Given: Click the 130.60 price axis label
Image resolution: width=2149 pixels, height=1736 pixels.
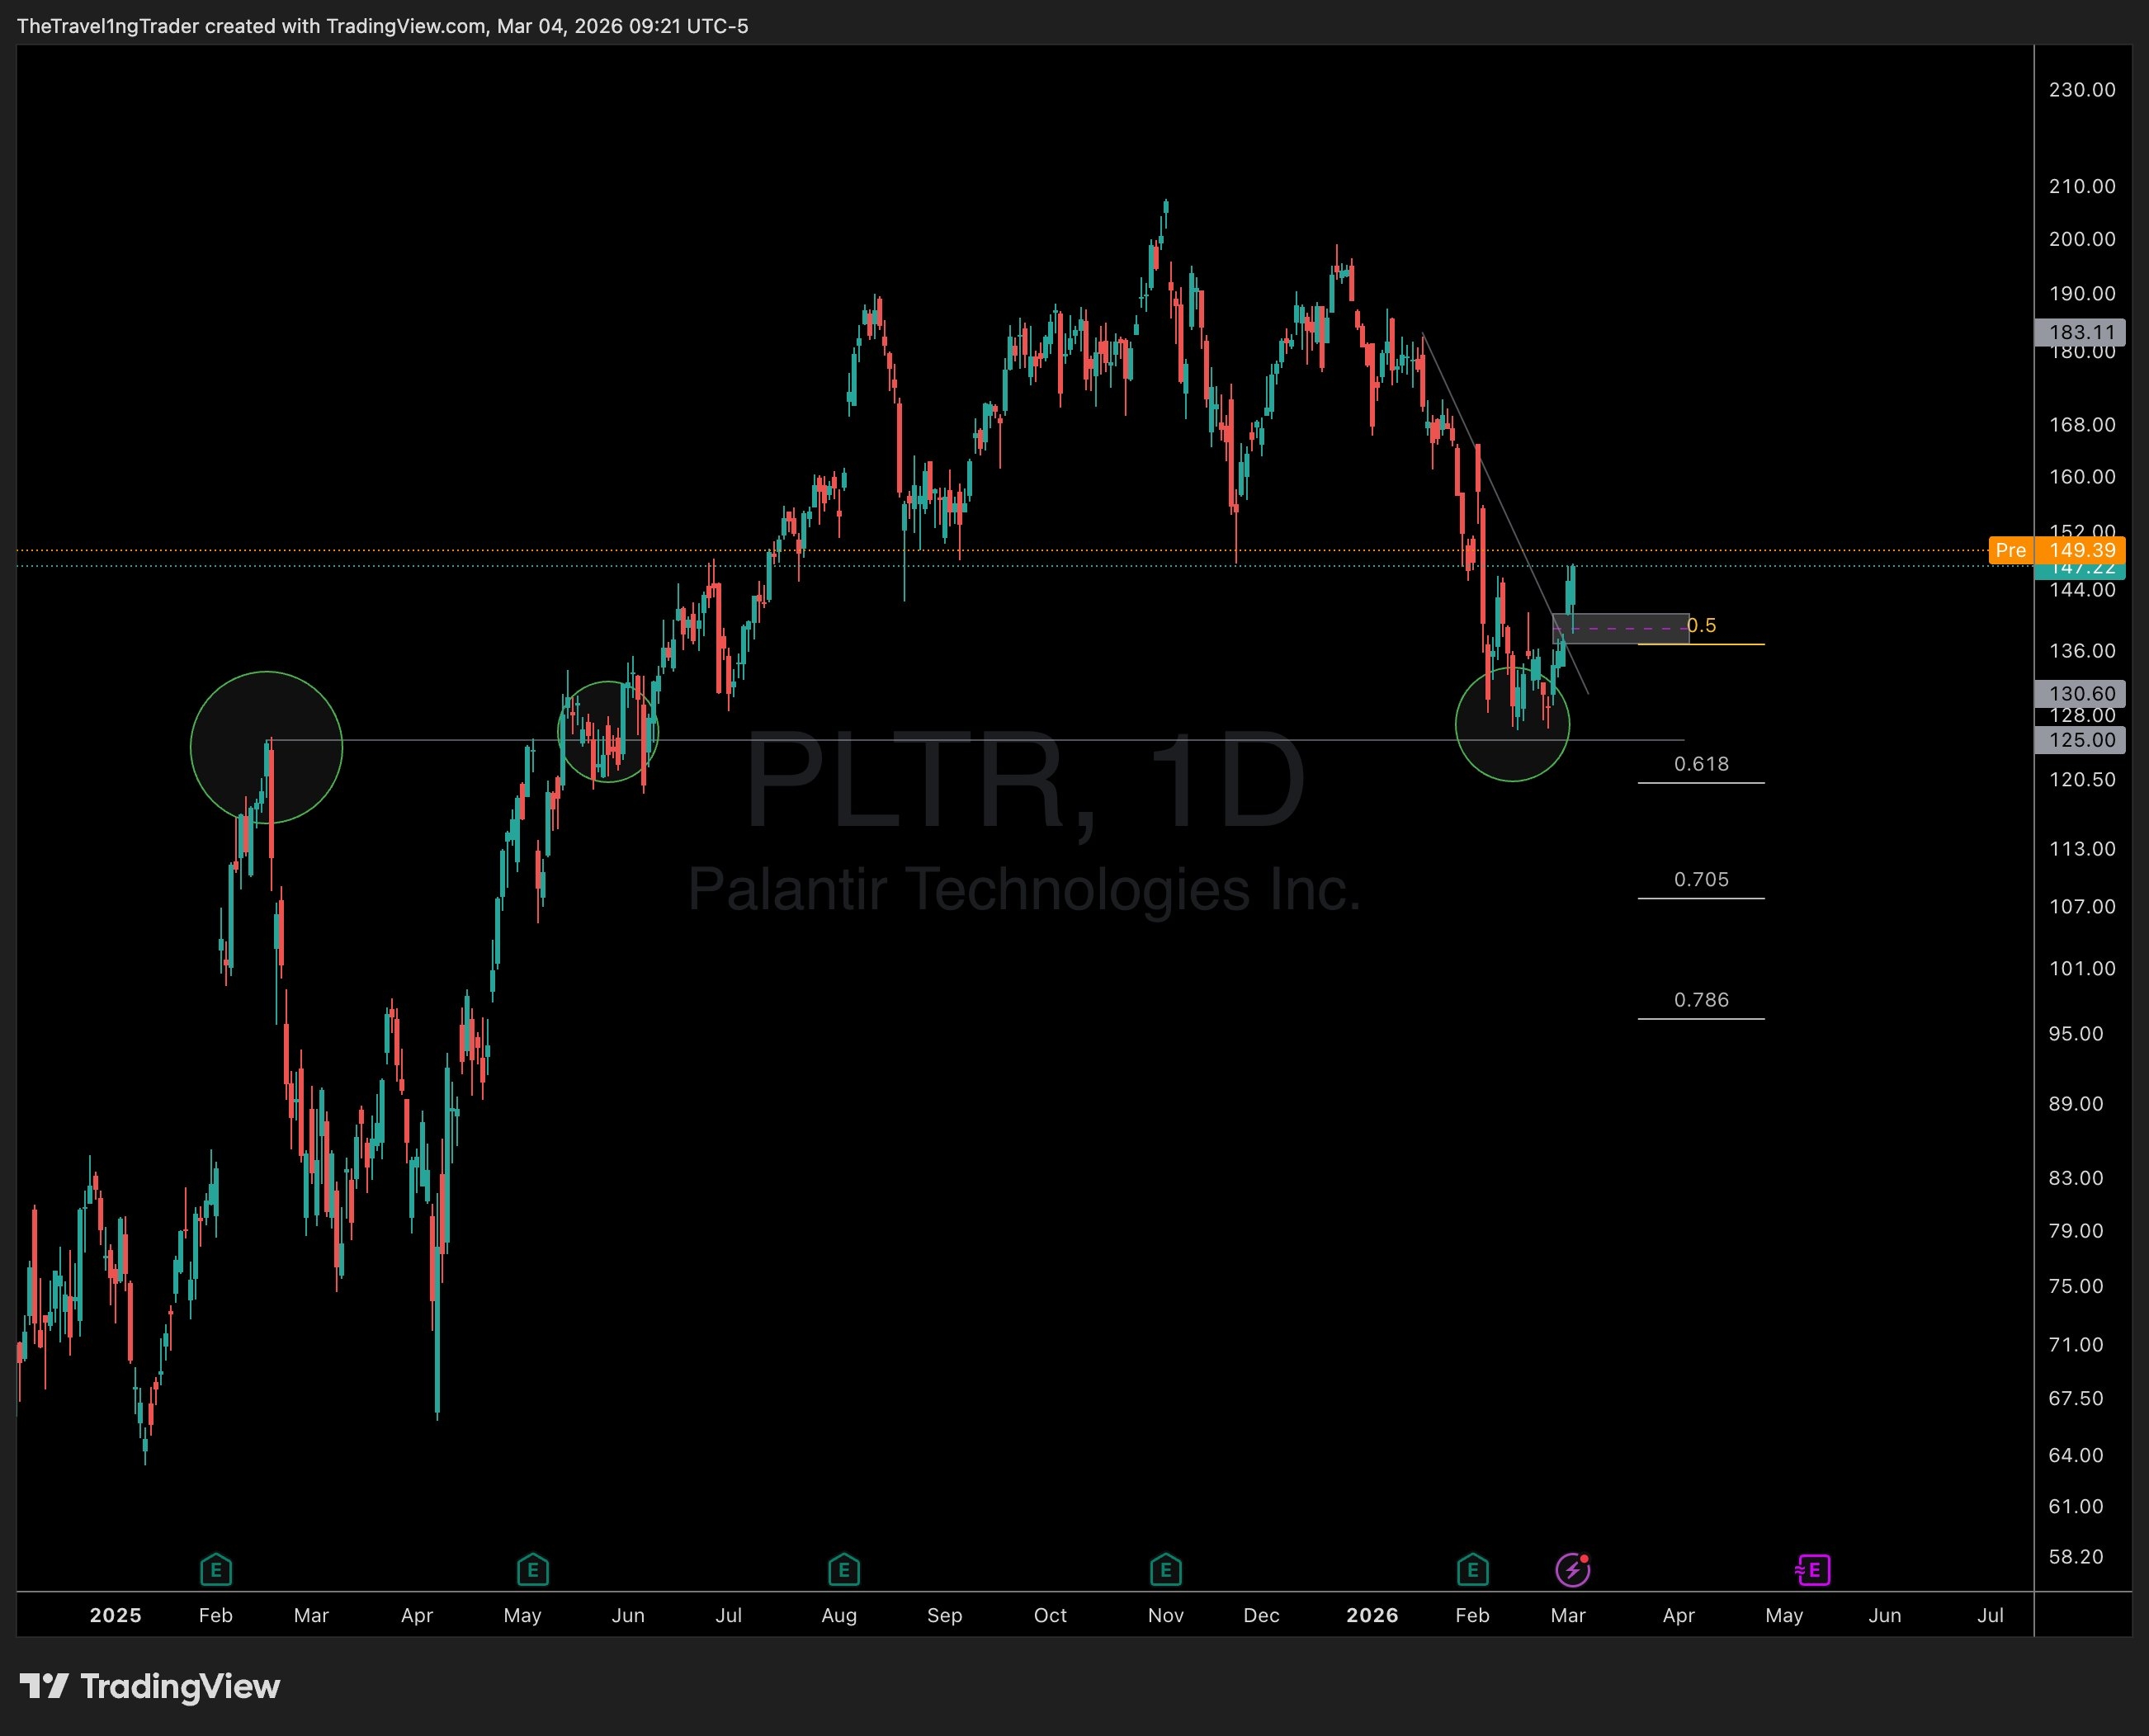Looking at the screenshot, I should click(2080, 693).
